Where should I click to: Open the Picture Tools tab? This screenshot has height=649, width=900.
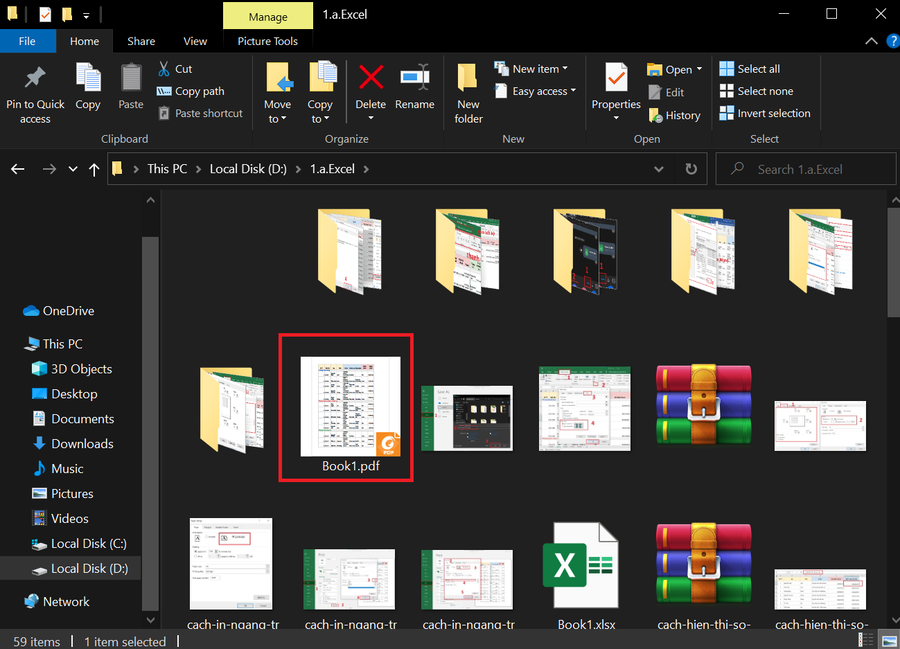coord(267,41)
